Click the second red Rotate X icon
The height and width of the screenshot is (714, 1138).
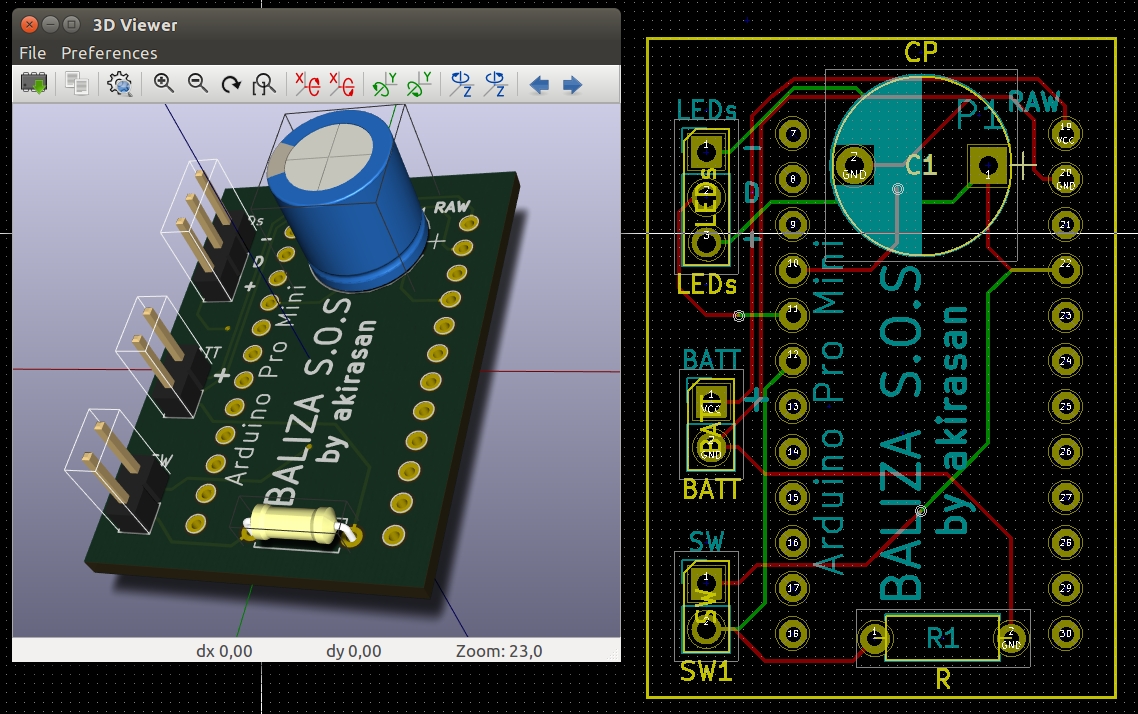click(342, 84)
